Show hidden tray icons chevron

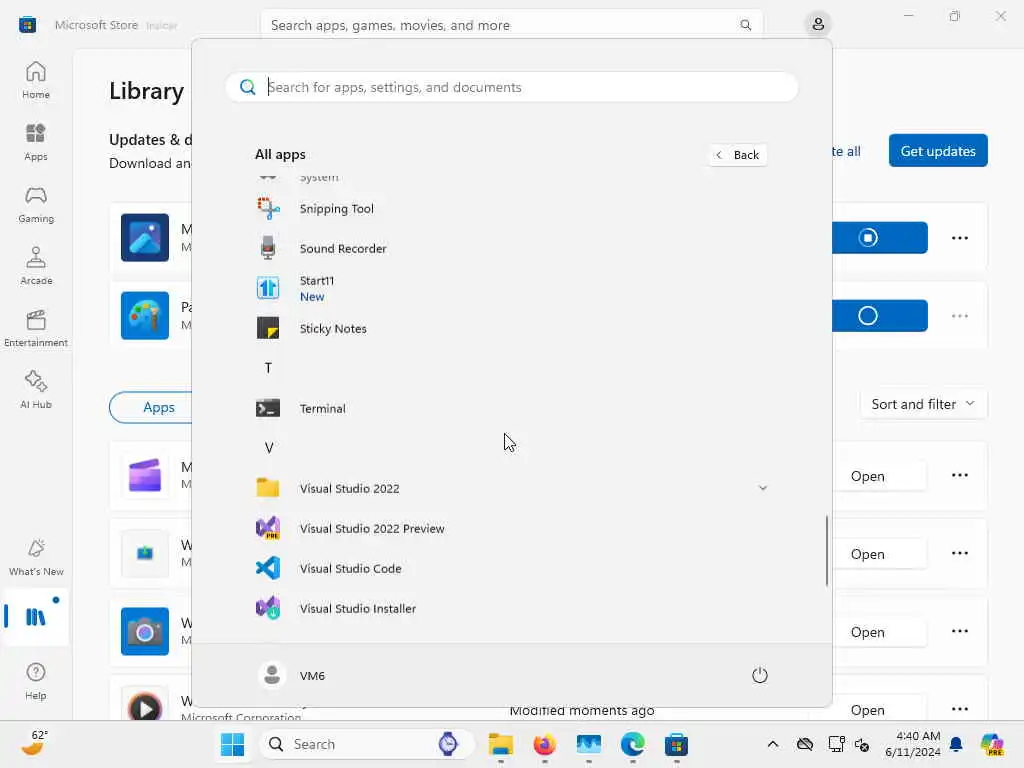773,744
